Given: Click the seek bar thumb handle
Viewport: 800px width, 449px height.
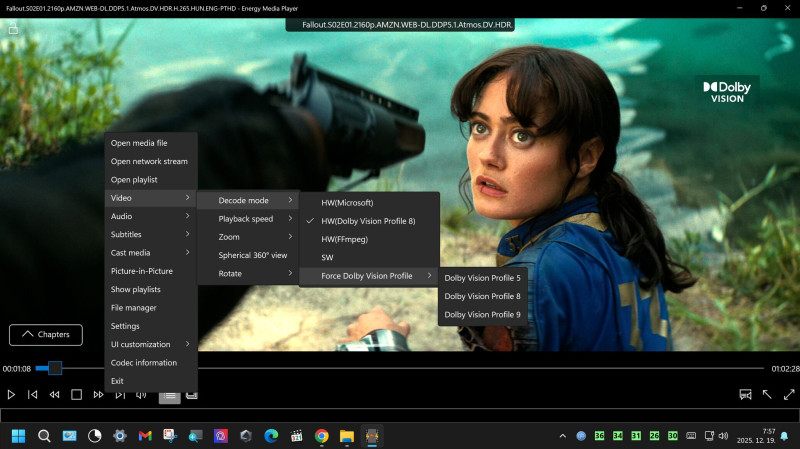Looking at the screenshot, I should 55,368.
